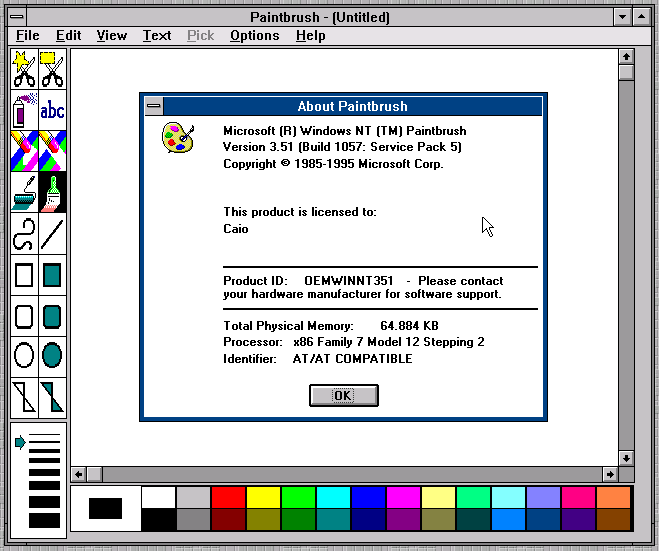
Task: Click the licensed user name 'Caio'
Action: (236, 229)
